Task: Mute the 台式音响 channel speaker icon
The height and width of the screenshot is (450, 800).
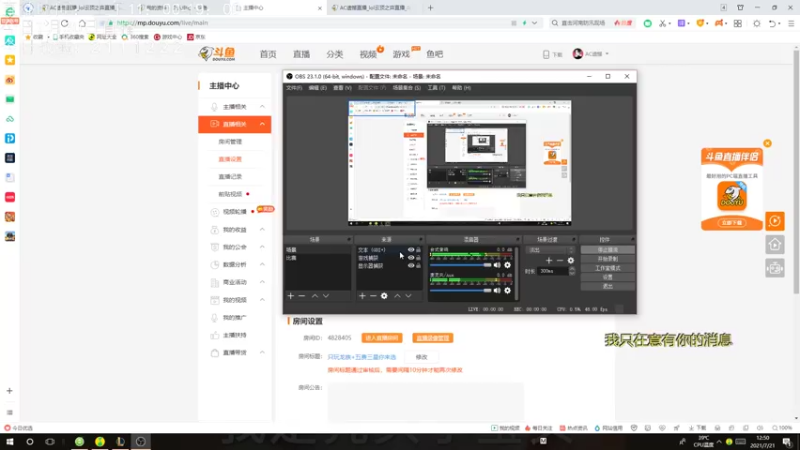Action: (497, 265)
